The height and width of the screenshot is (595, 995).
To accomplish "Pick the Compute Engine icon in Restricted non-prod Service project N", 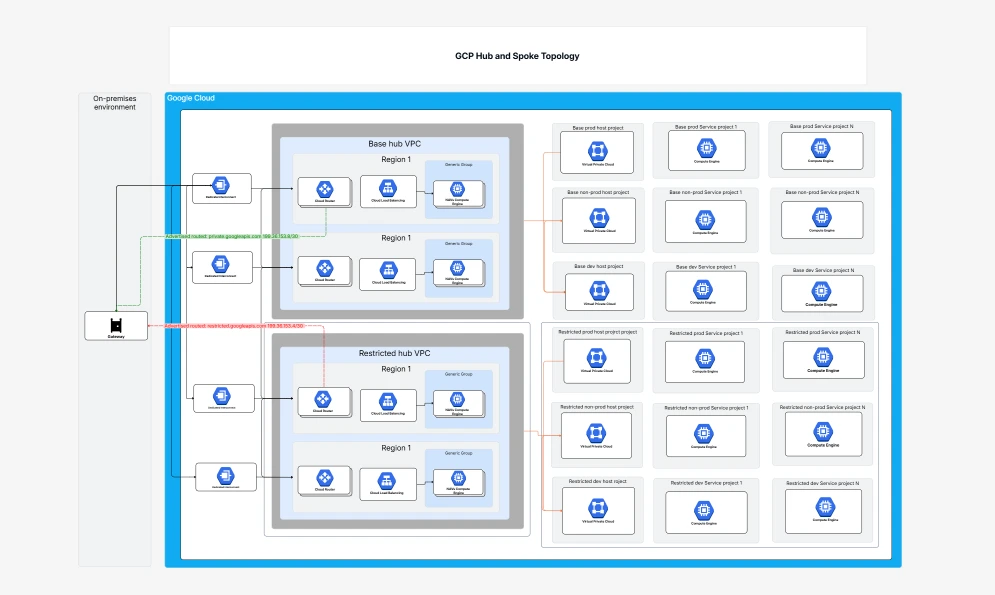I will 823,432.
